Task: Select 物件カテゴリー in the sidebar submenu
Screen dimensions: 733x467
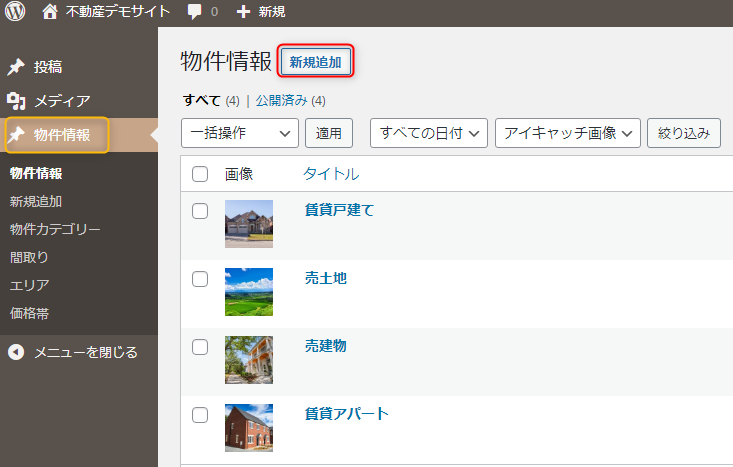Action: coord(55,229)
